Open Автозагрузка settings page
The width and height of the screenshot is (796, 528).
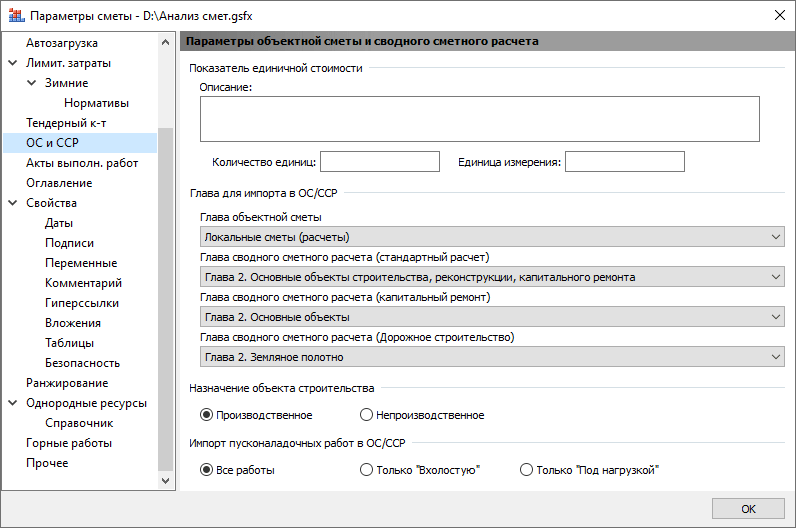[x=62, y=43]
